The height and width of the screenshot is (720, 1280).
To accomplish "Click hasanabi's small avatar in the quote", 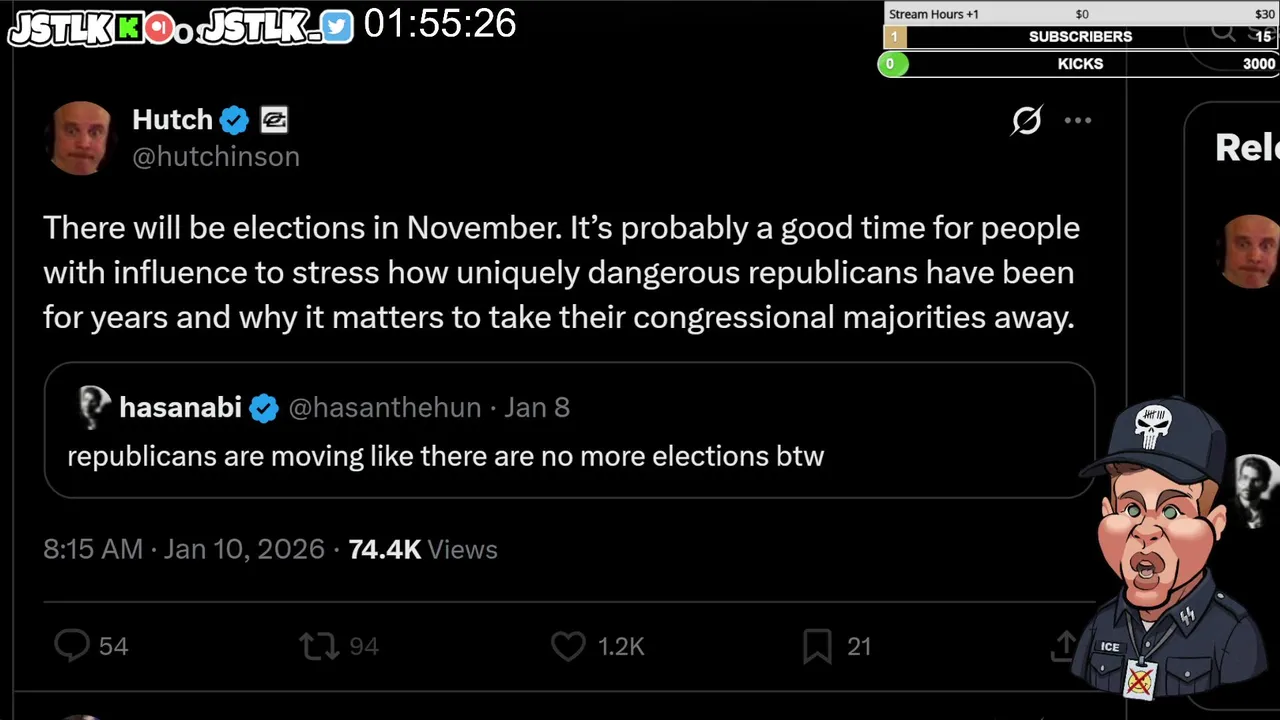I will [93, 407].
